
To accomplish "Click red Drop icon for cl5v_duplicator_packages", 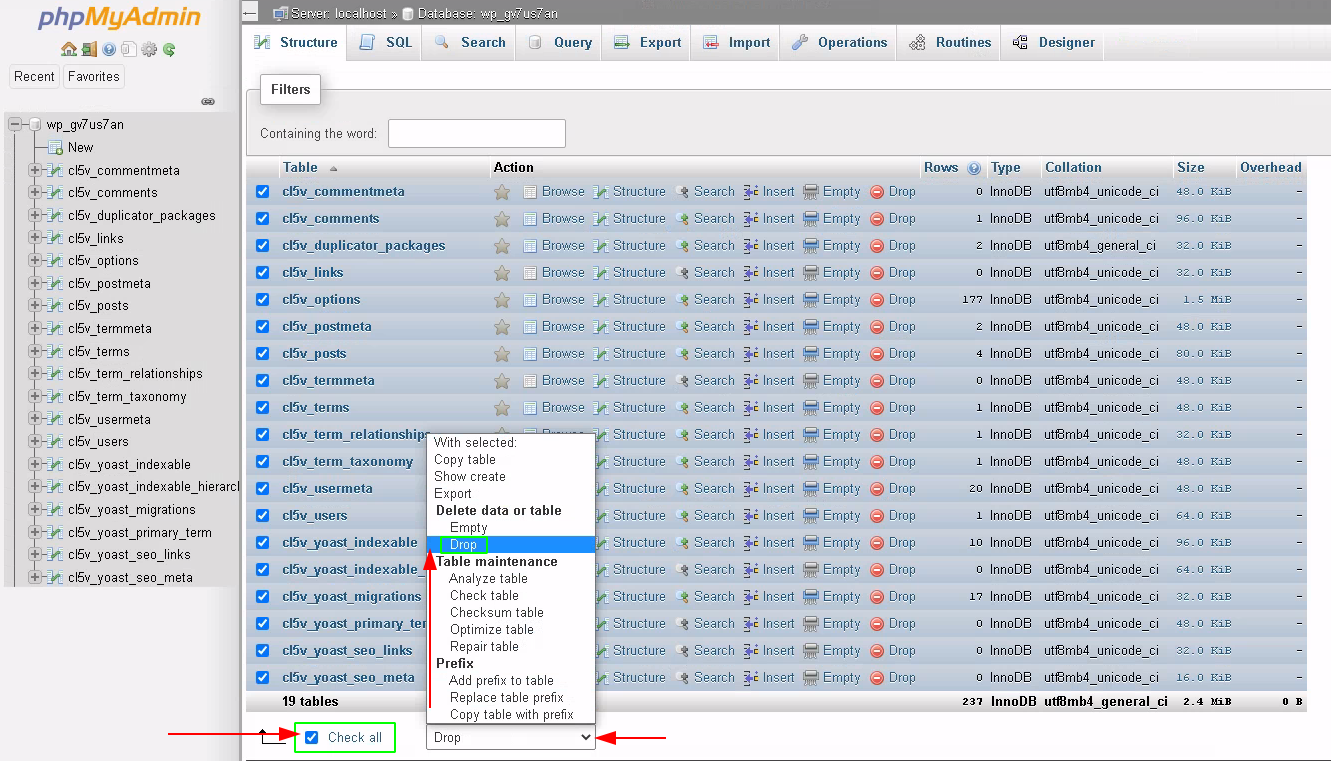I will pyautogui.click(x=877, y=246).
